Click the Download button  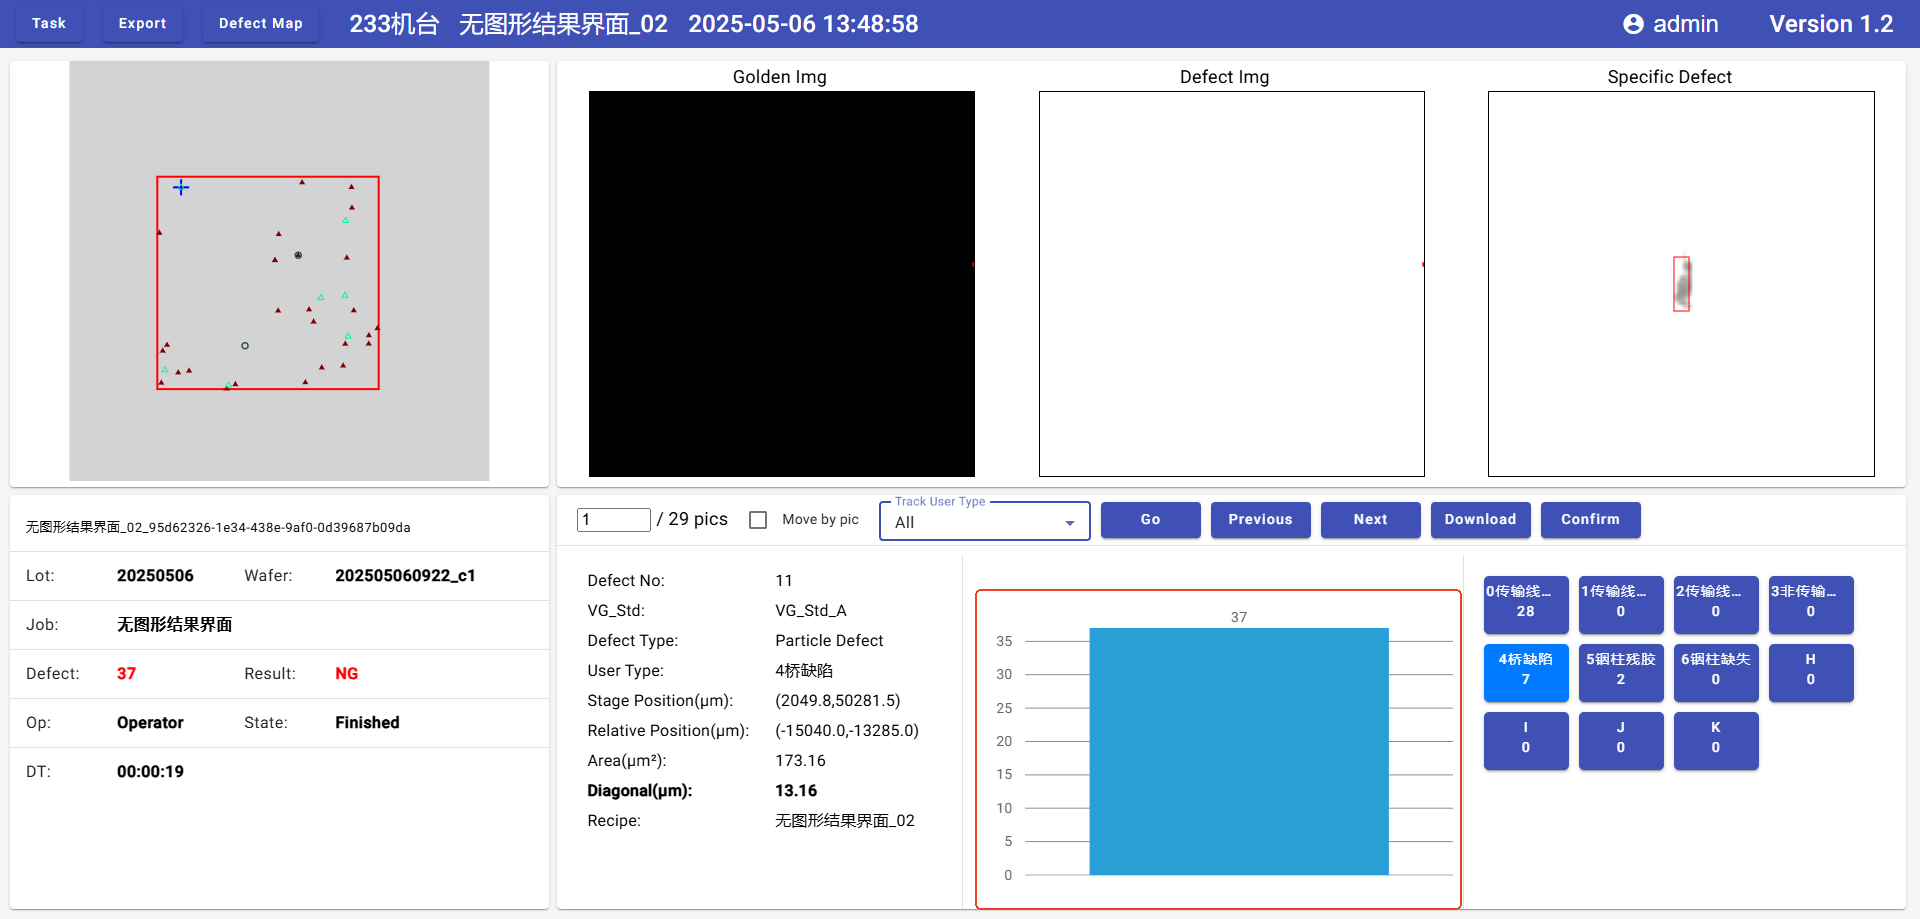(1479, 520)
